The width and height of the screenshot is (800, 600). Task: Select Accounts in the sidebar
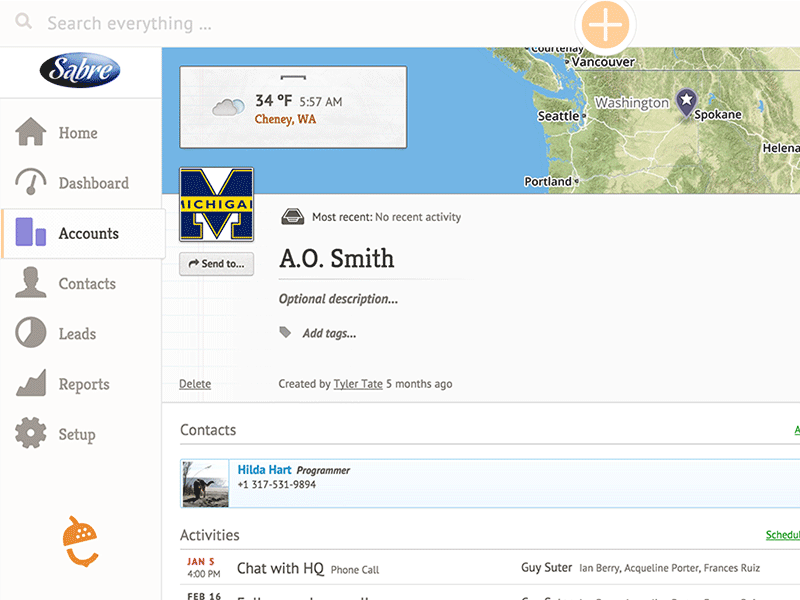(x=89, y=233)
